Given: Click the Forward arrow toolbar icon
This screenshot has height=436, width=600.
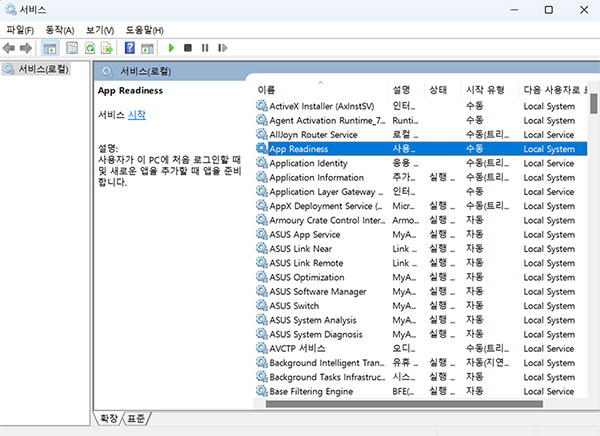Looking at the screenshot, I should (26, 48).
